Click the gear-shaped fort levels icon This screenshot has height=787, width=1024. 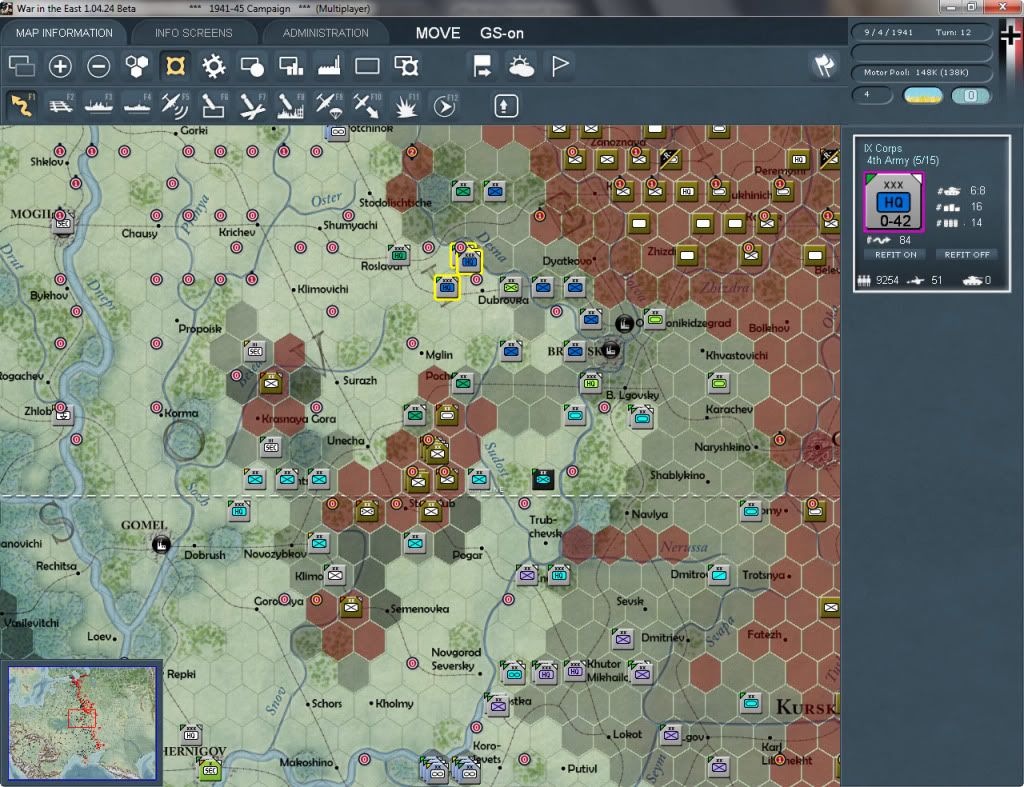tap(214, 66)
